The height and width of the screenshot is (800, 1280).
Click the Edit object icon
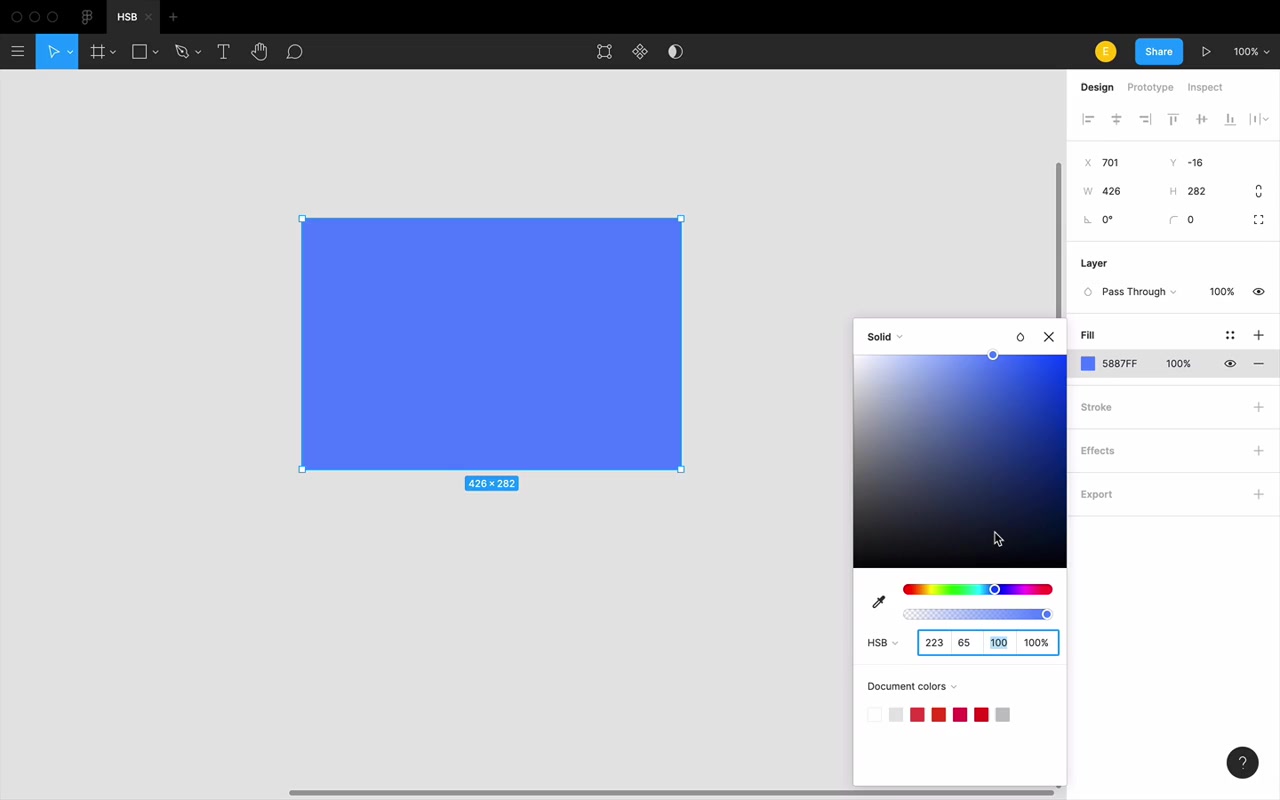click(604, 52)
